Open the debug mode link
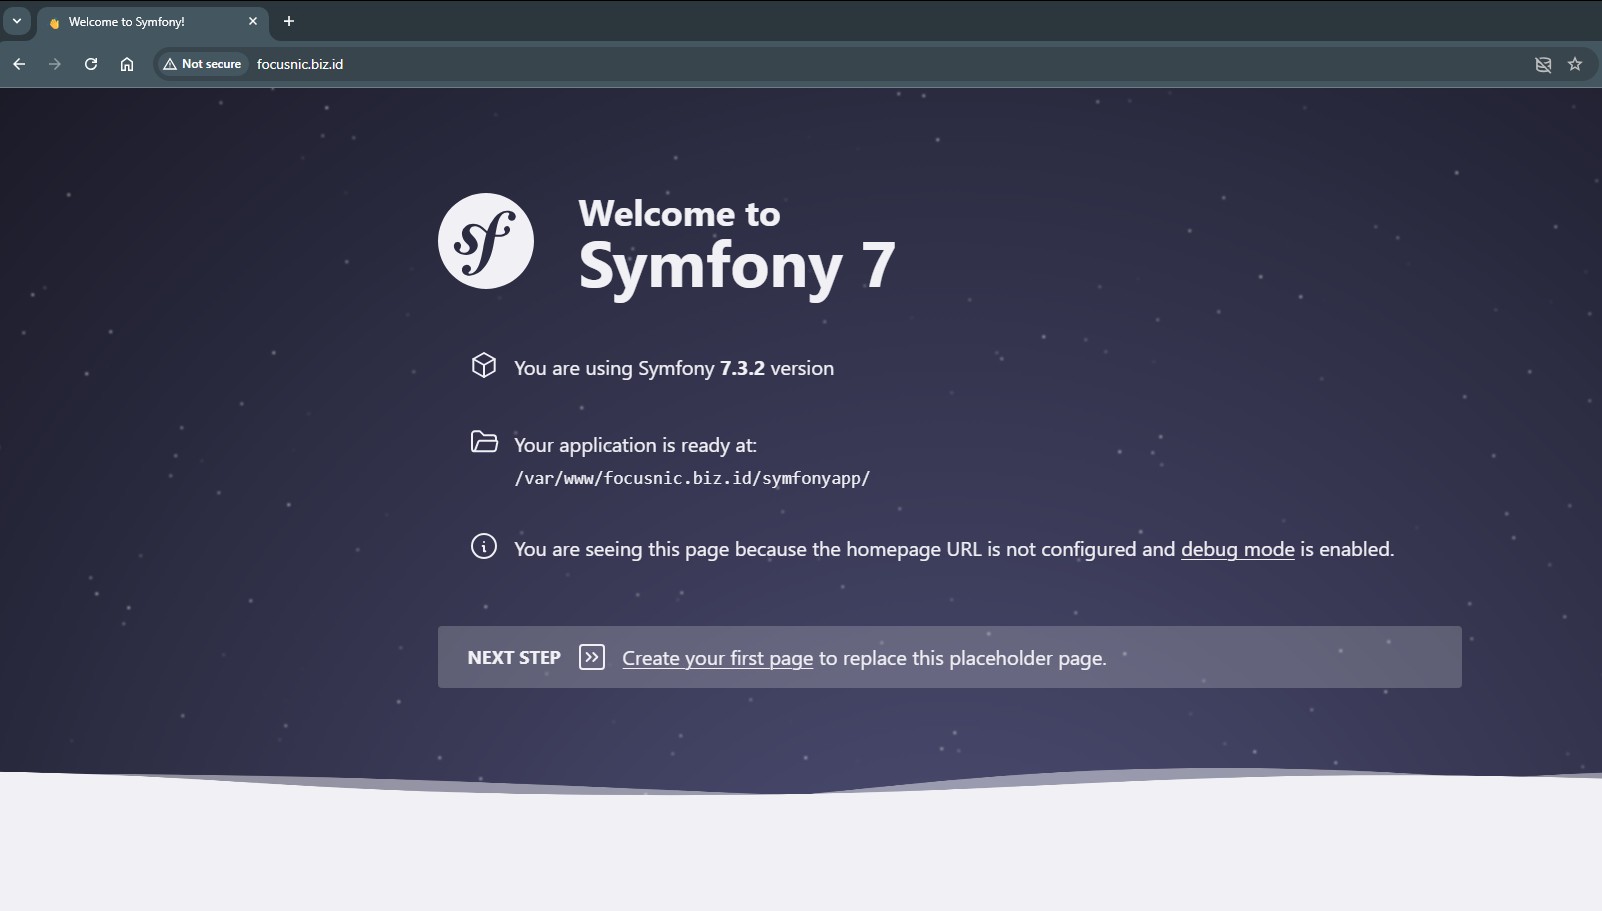The image size is (1602, 911). [x=1237, y=549]
